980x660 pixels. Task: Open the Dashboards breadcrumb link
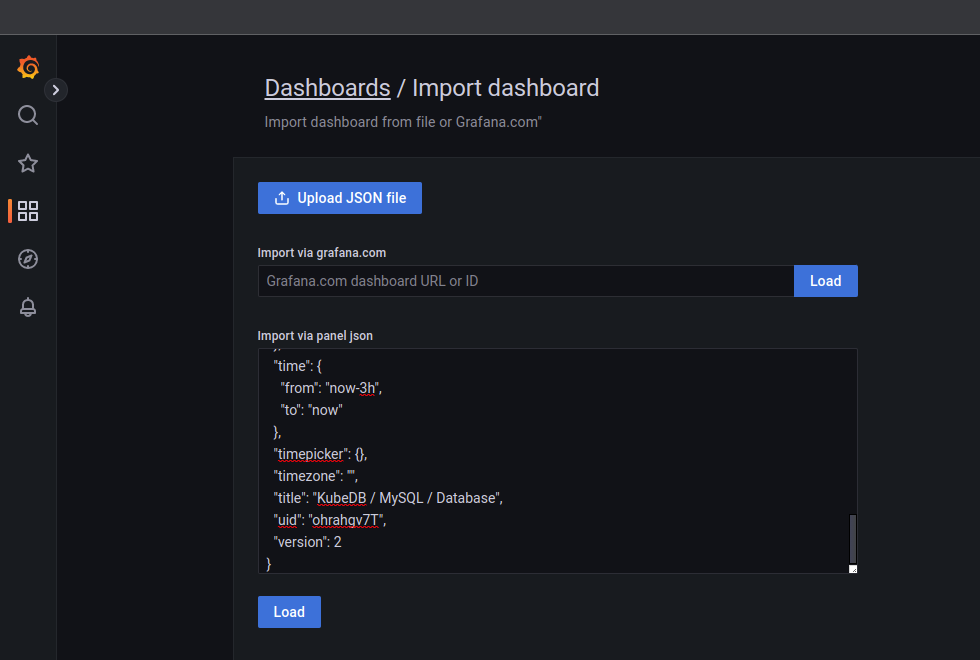coord(327,88)
